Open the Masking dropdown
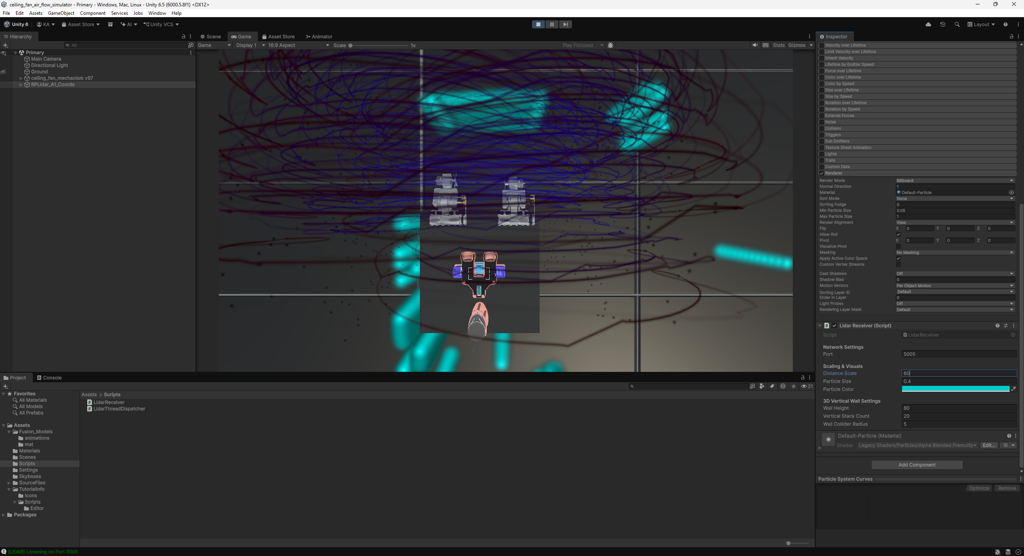This screenshot has height=556, width=1024. coord(955,252)
